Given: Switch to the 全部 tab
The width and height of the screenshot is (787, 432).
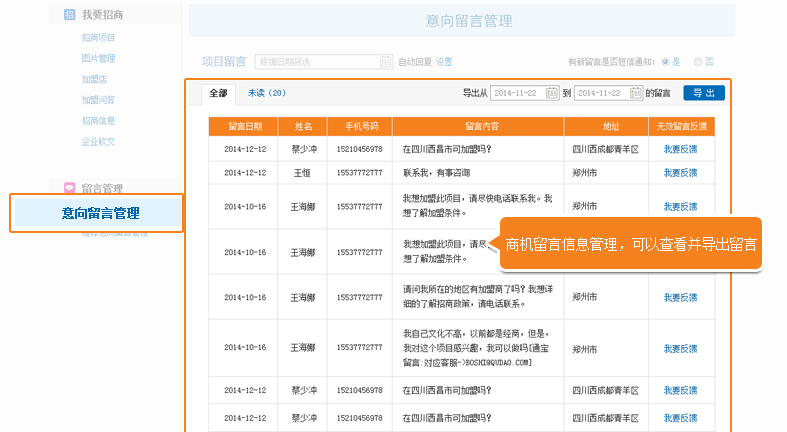Looking at the screenshot, I should tap(218, 93).
